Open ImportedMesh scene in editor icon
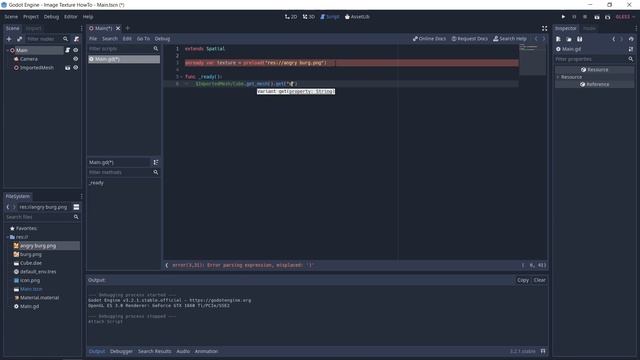Screen dimensions: 640x360 tap(68, 68)
